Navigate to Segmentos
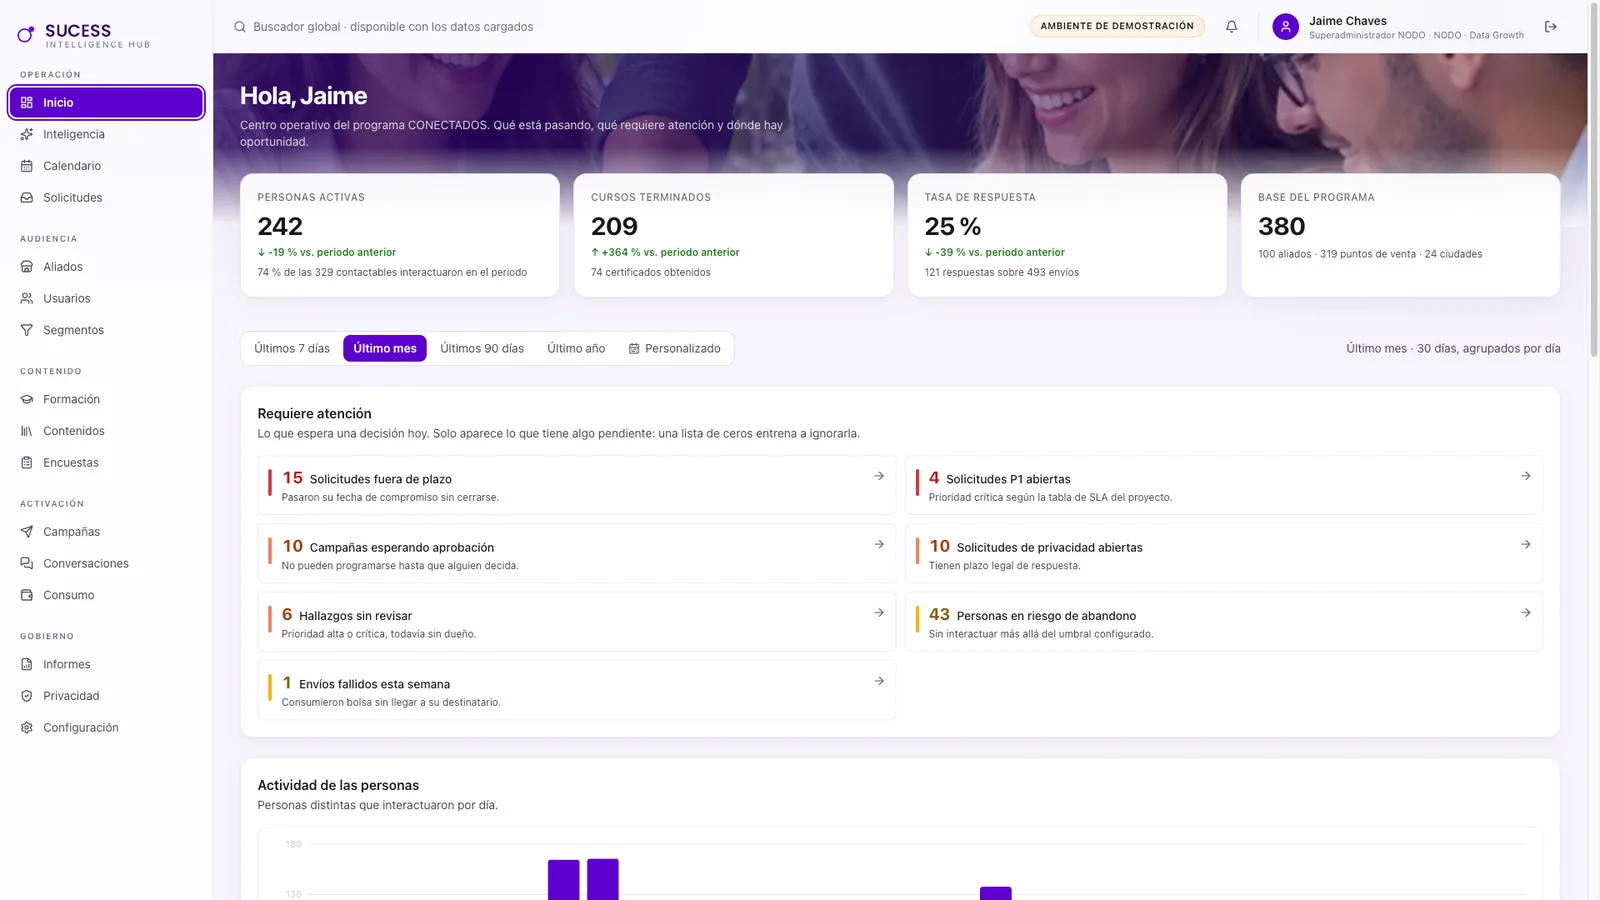This screenshot has height=900, width=1600. (106, 330)
